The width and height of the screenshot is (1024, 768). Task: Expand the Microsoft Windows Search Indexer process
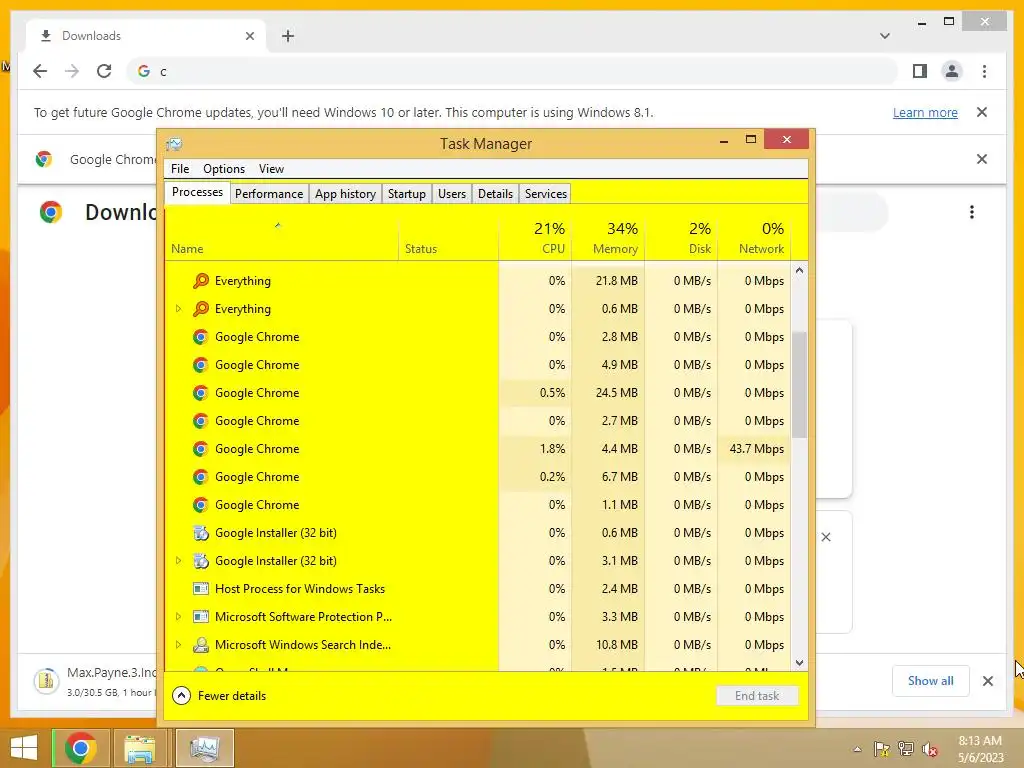tap(178, 645)
